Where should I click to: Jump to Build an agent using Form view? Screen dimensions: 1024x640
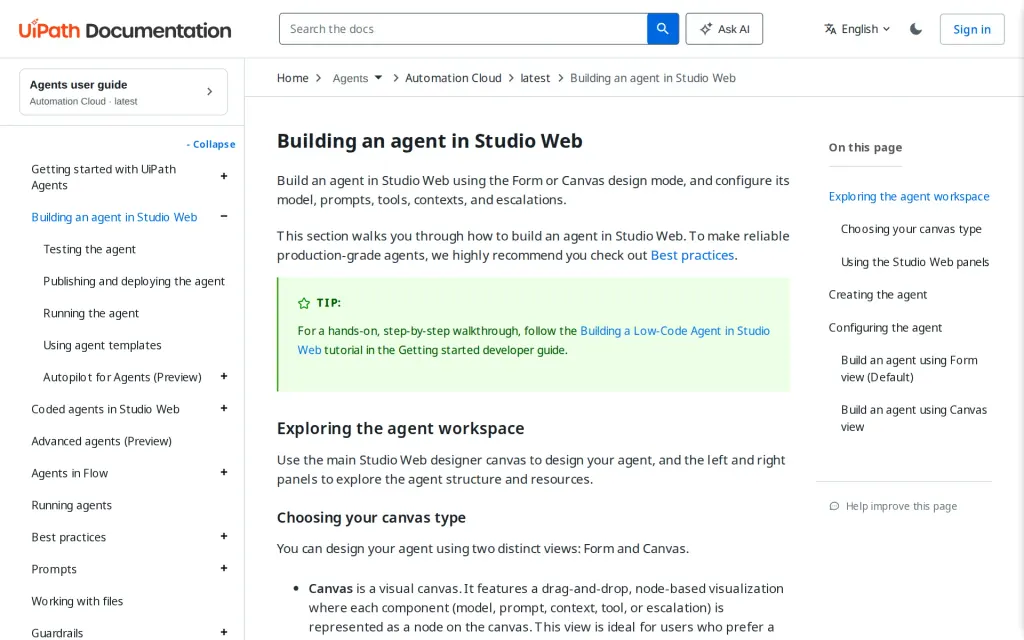click(909, 368)
